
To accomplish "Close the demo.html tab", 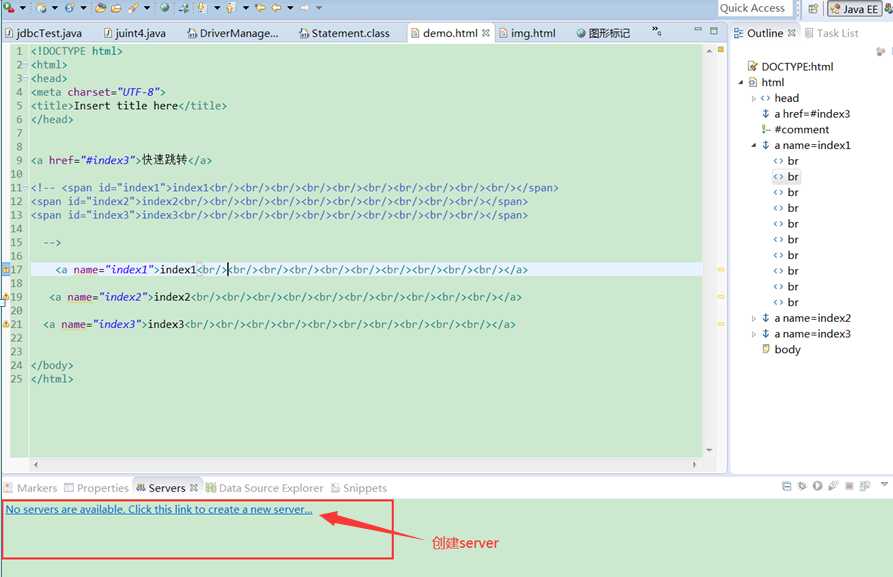I will [x=486, y=33].
